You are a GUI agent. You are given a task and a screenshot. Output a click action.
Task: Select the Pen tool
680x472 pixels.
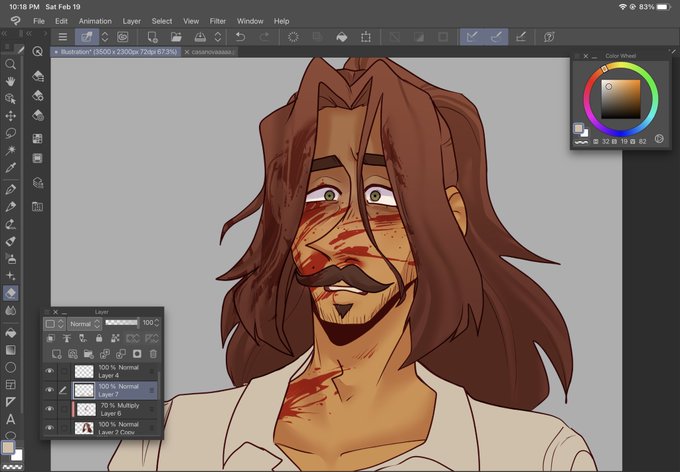(x=10, y=189)
